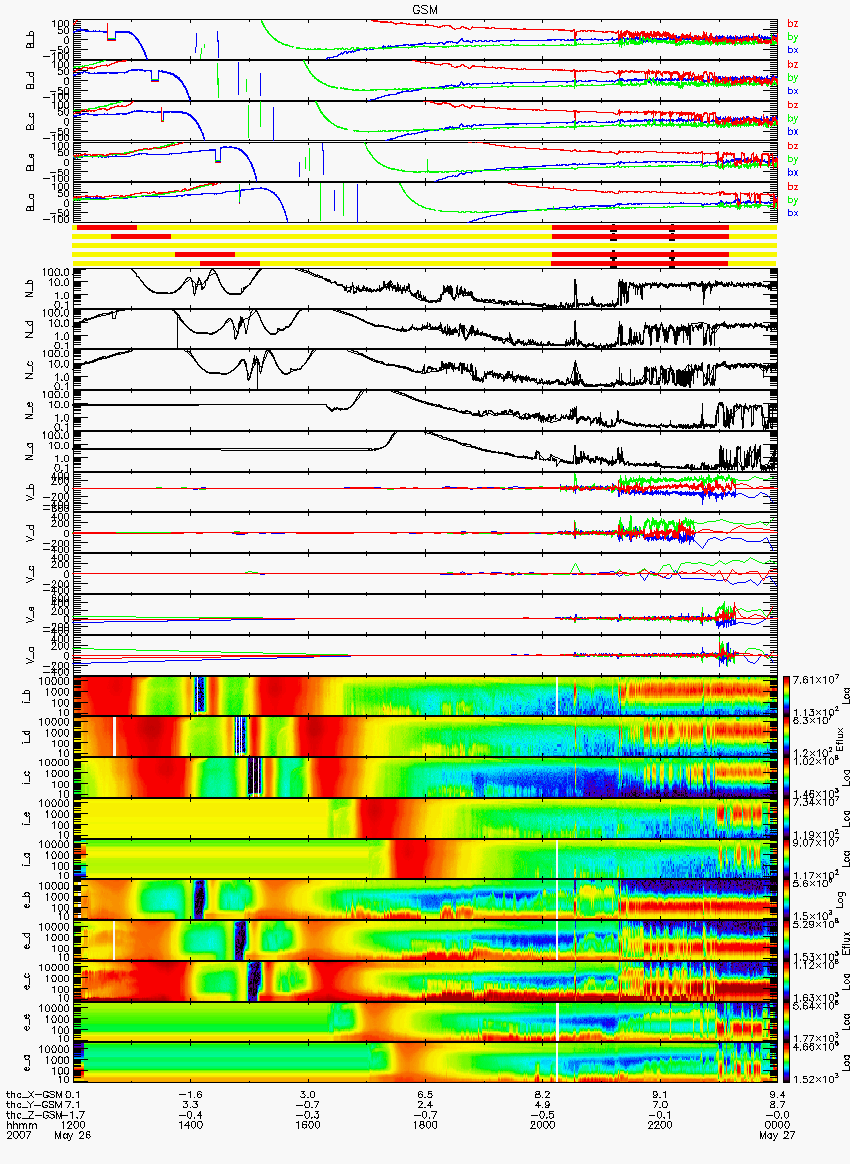The width and height of the screenshot is (850, 1164).
Task: Select the N_a density panel label
Action: pos(30,451)
